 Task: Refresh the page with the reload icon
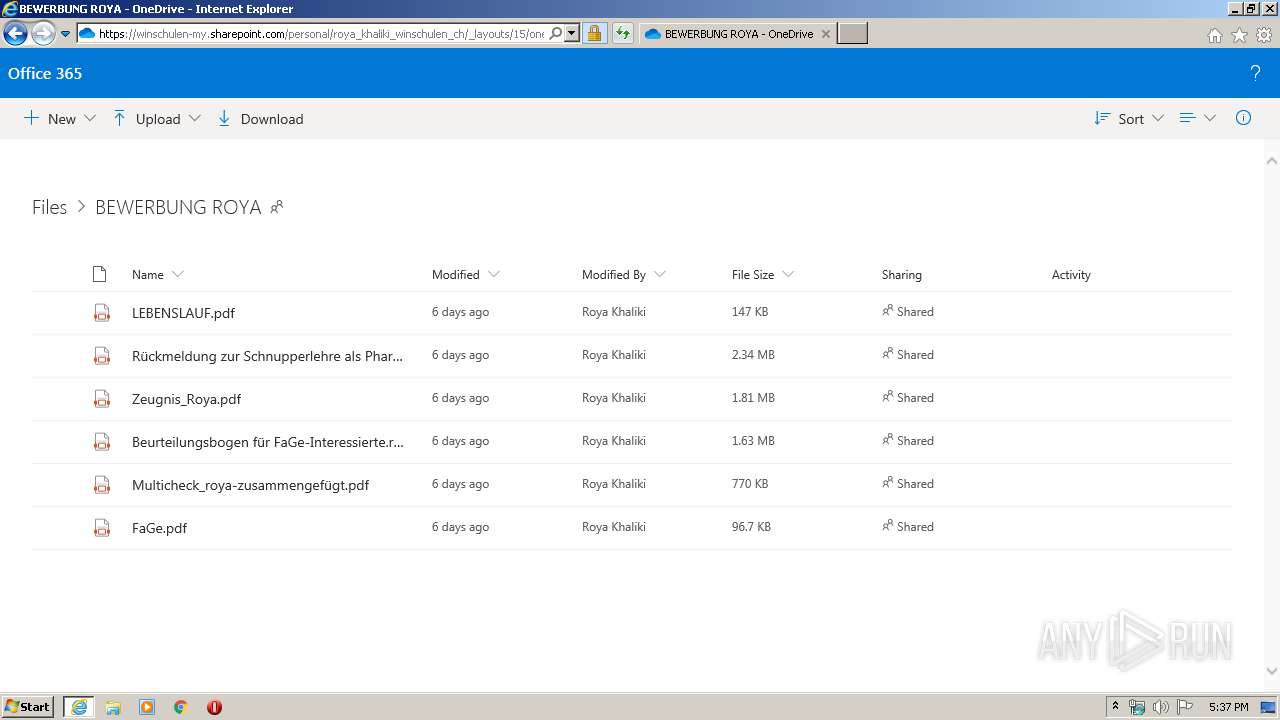point(623,34)
